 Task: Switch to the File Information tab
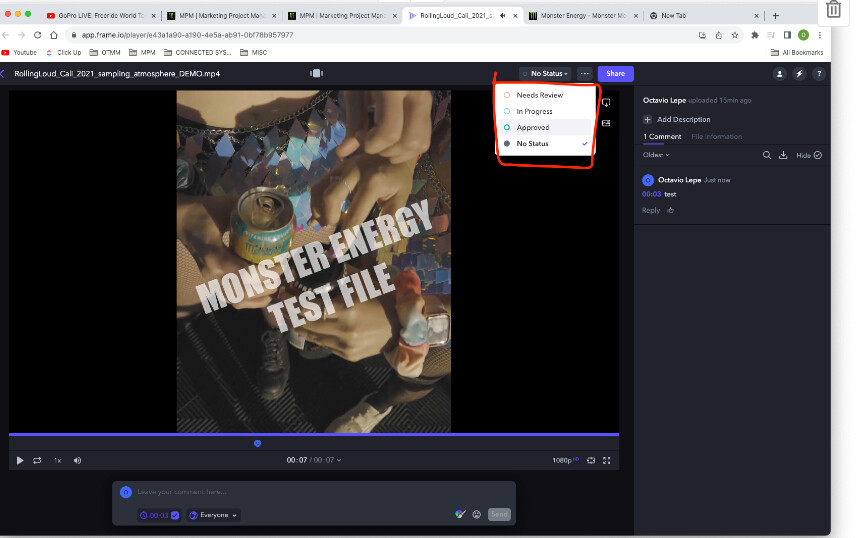tap(717, 137)
